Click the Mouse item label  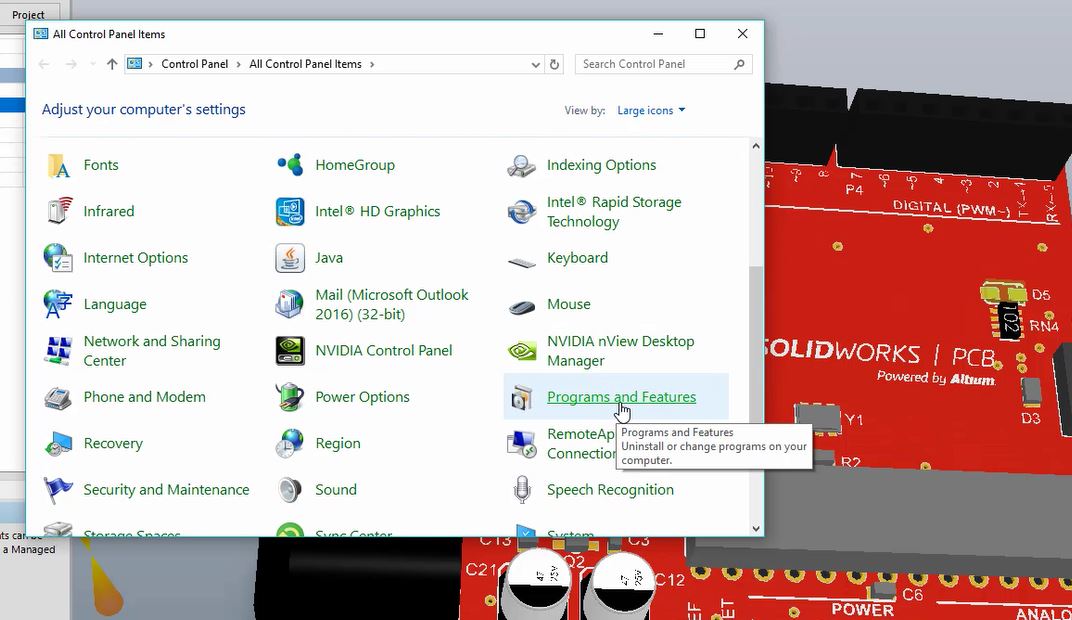tap(569, 304)
